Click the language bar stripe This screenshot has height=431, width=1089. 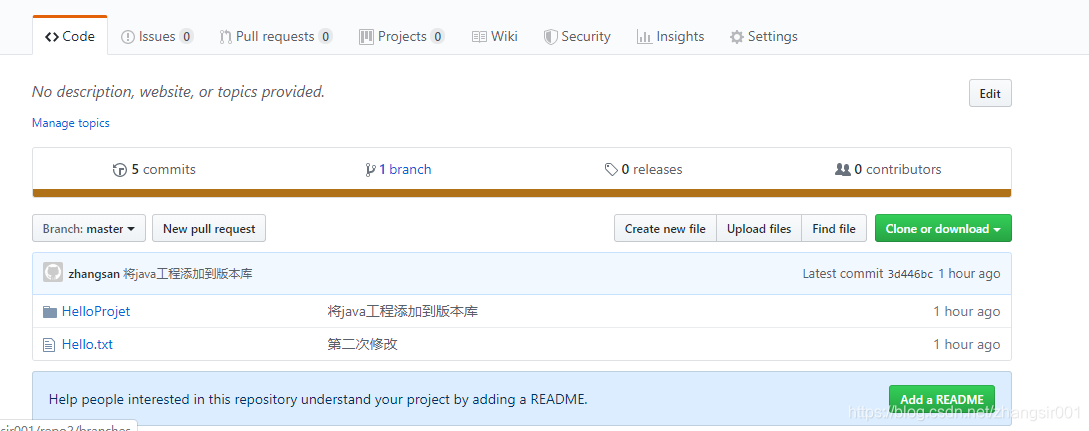(522, 193)
